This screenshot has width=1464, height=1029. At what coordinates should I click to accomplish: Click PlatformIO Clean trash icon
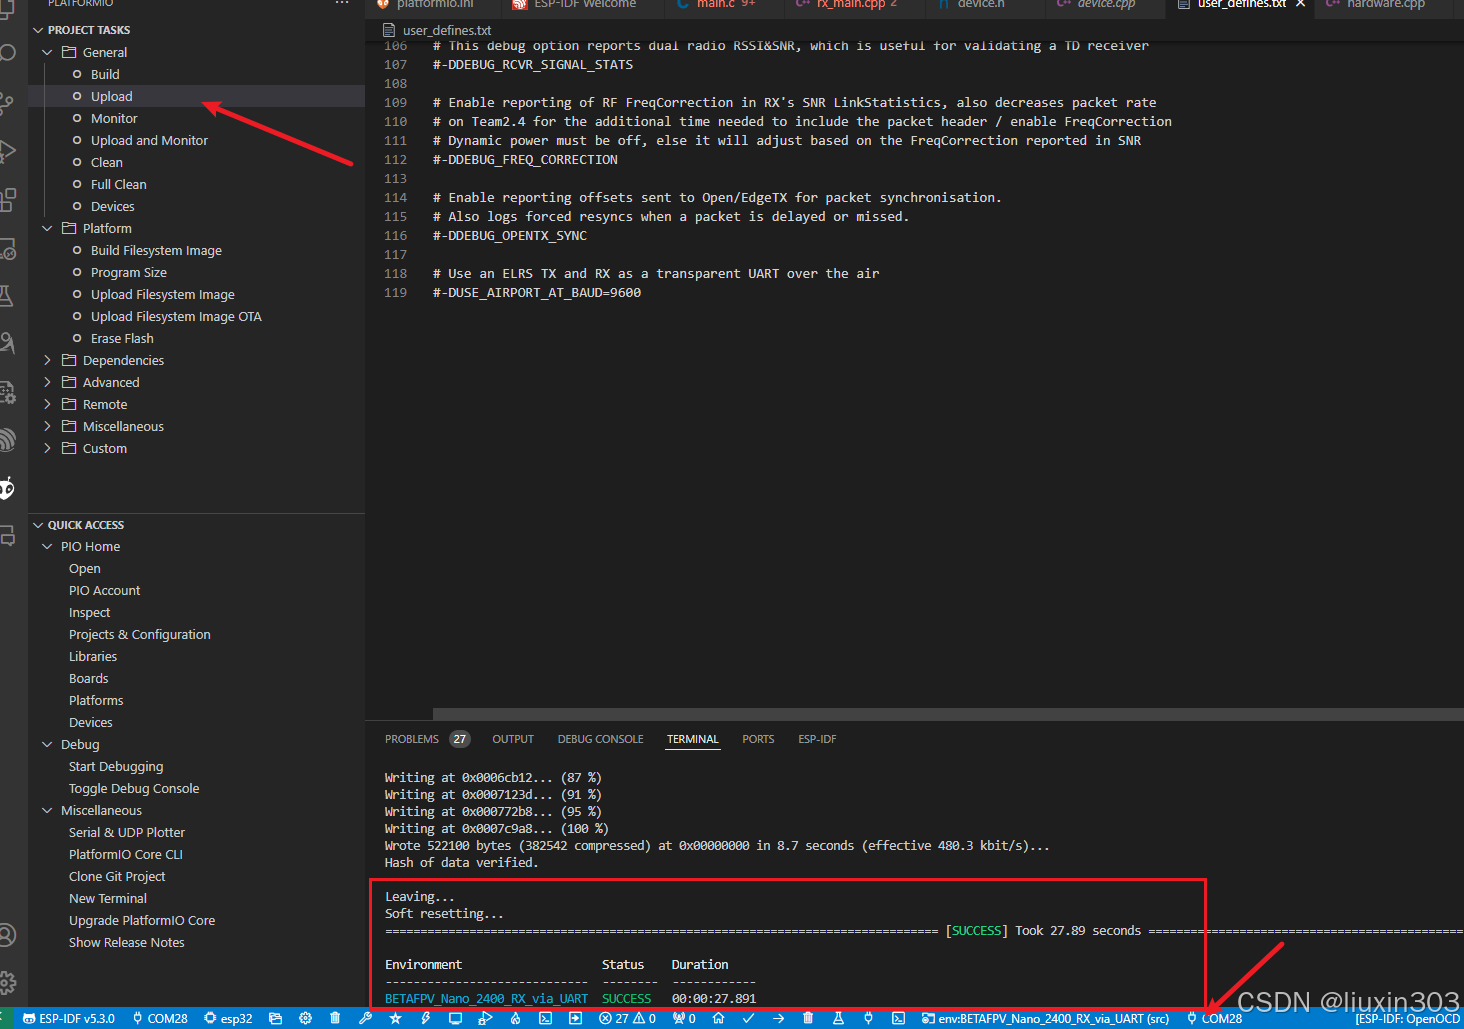click(808, 1018)
